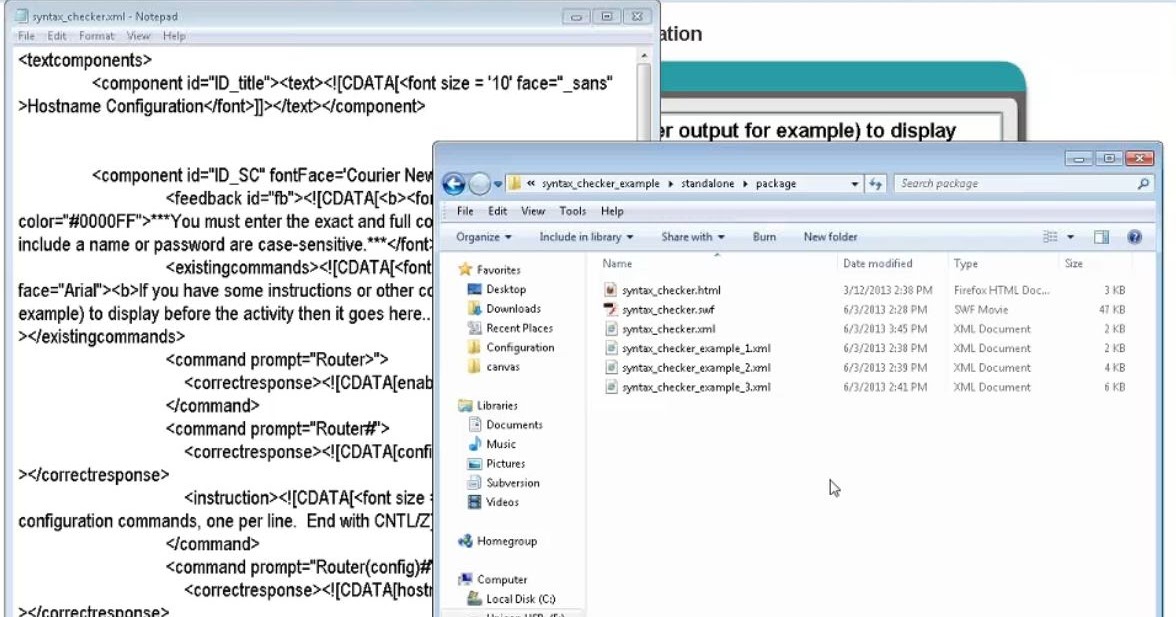This screenshot has height=617, width=1176.
Task: Open the Documents library
Action: pyautogui.click(x=514, y=425)
